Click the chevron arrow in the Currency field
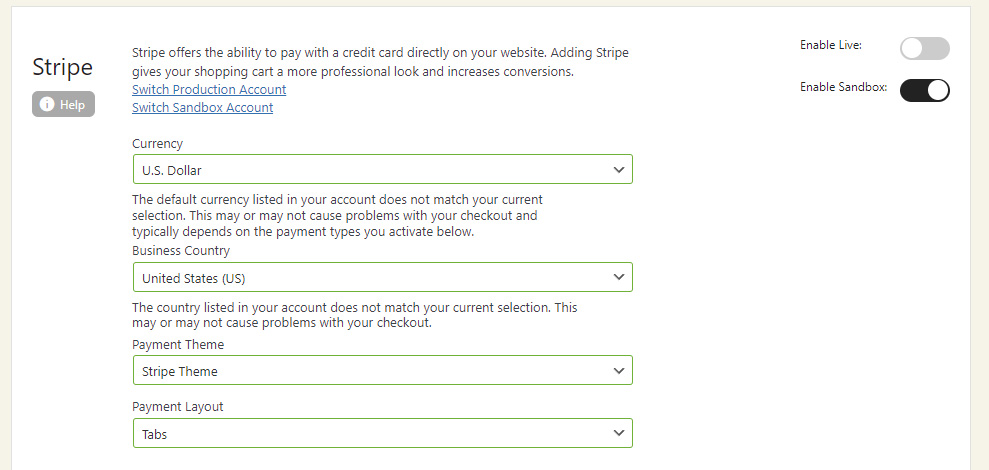Screen dimensions: 989x470 (x=619, y=170)
